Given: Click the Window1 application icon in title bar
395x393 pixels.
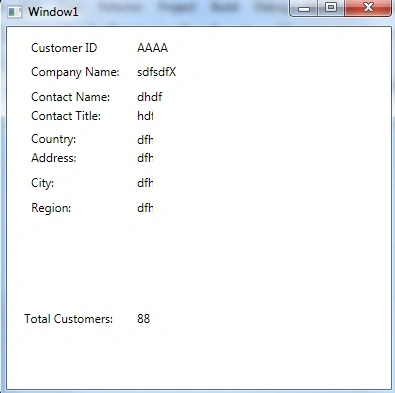Looking at the screenshot, I should click(x=15, y=12).
